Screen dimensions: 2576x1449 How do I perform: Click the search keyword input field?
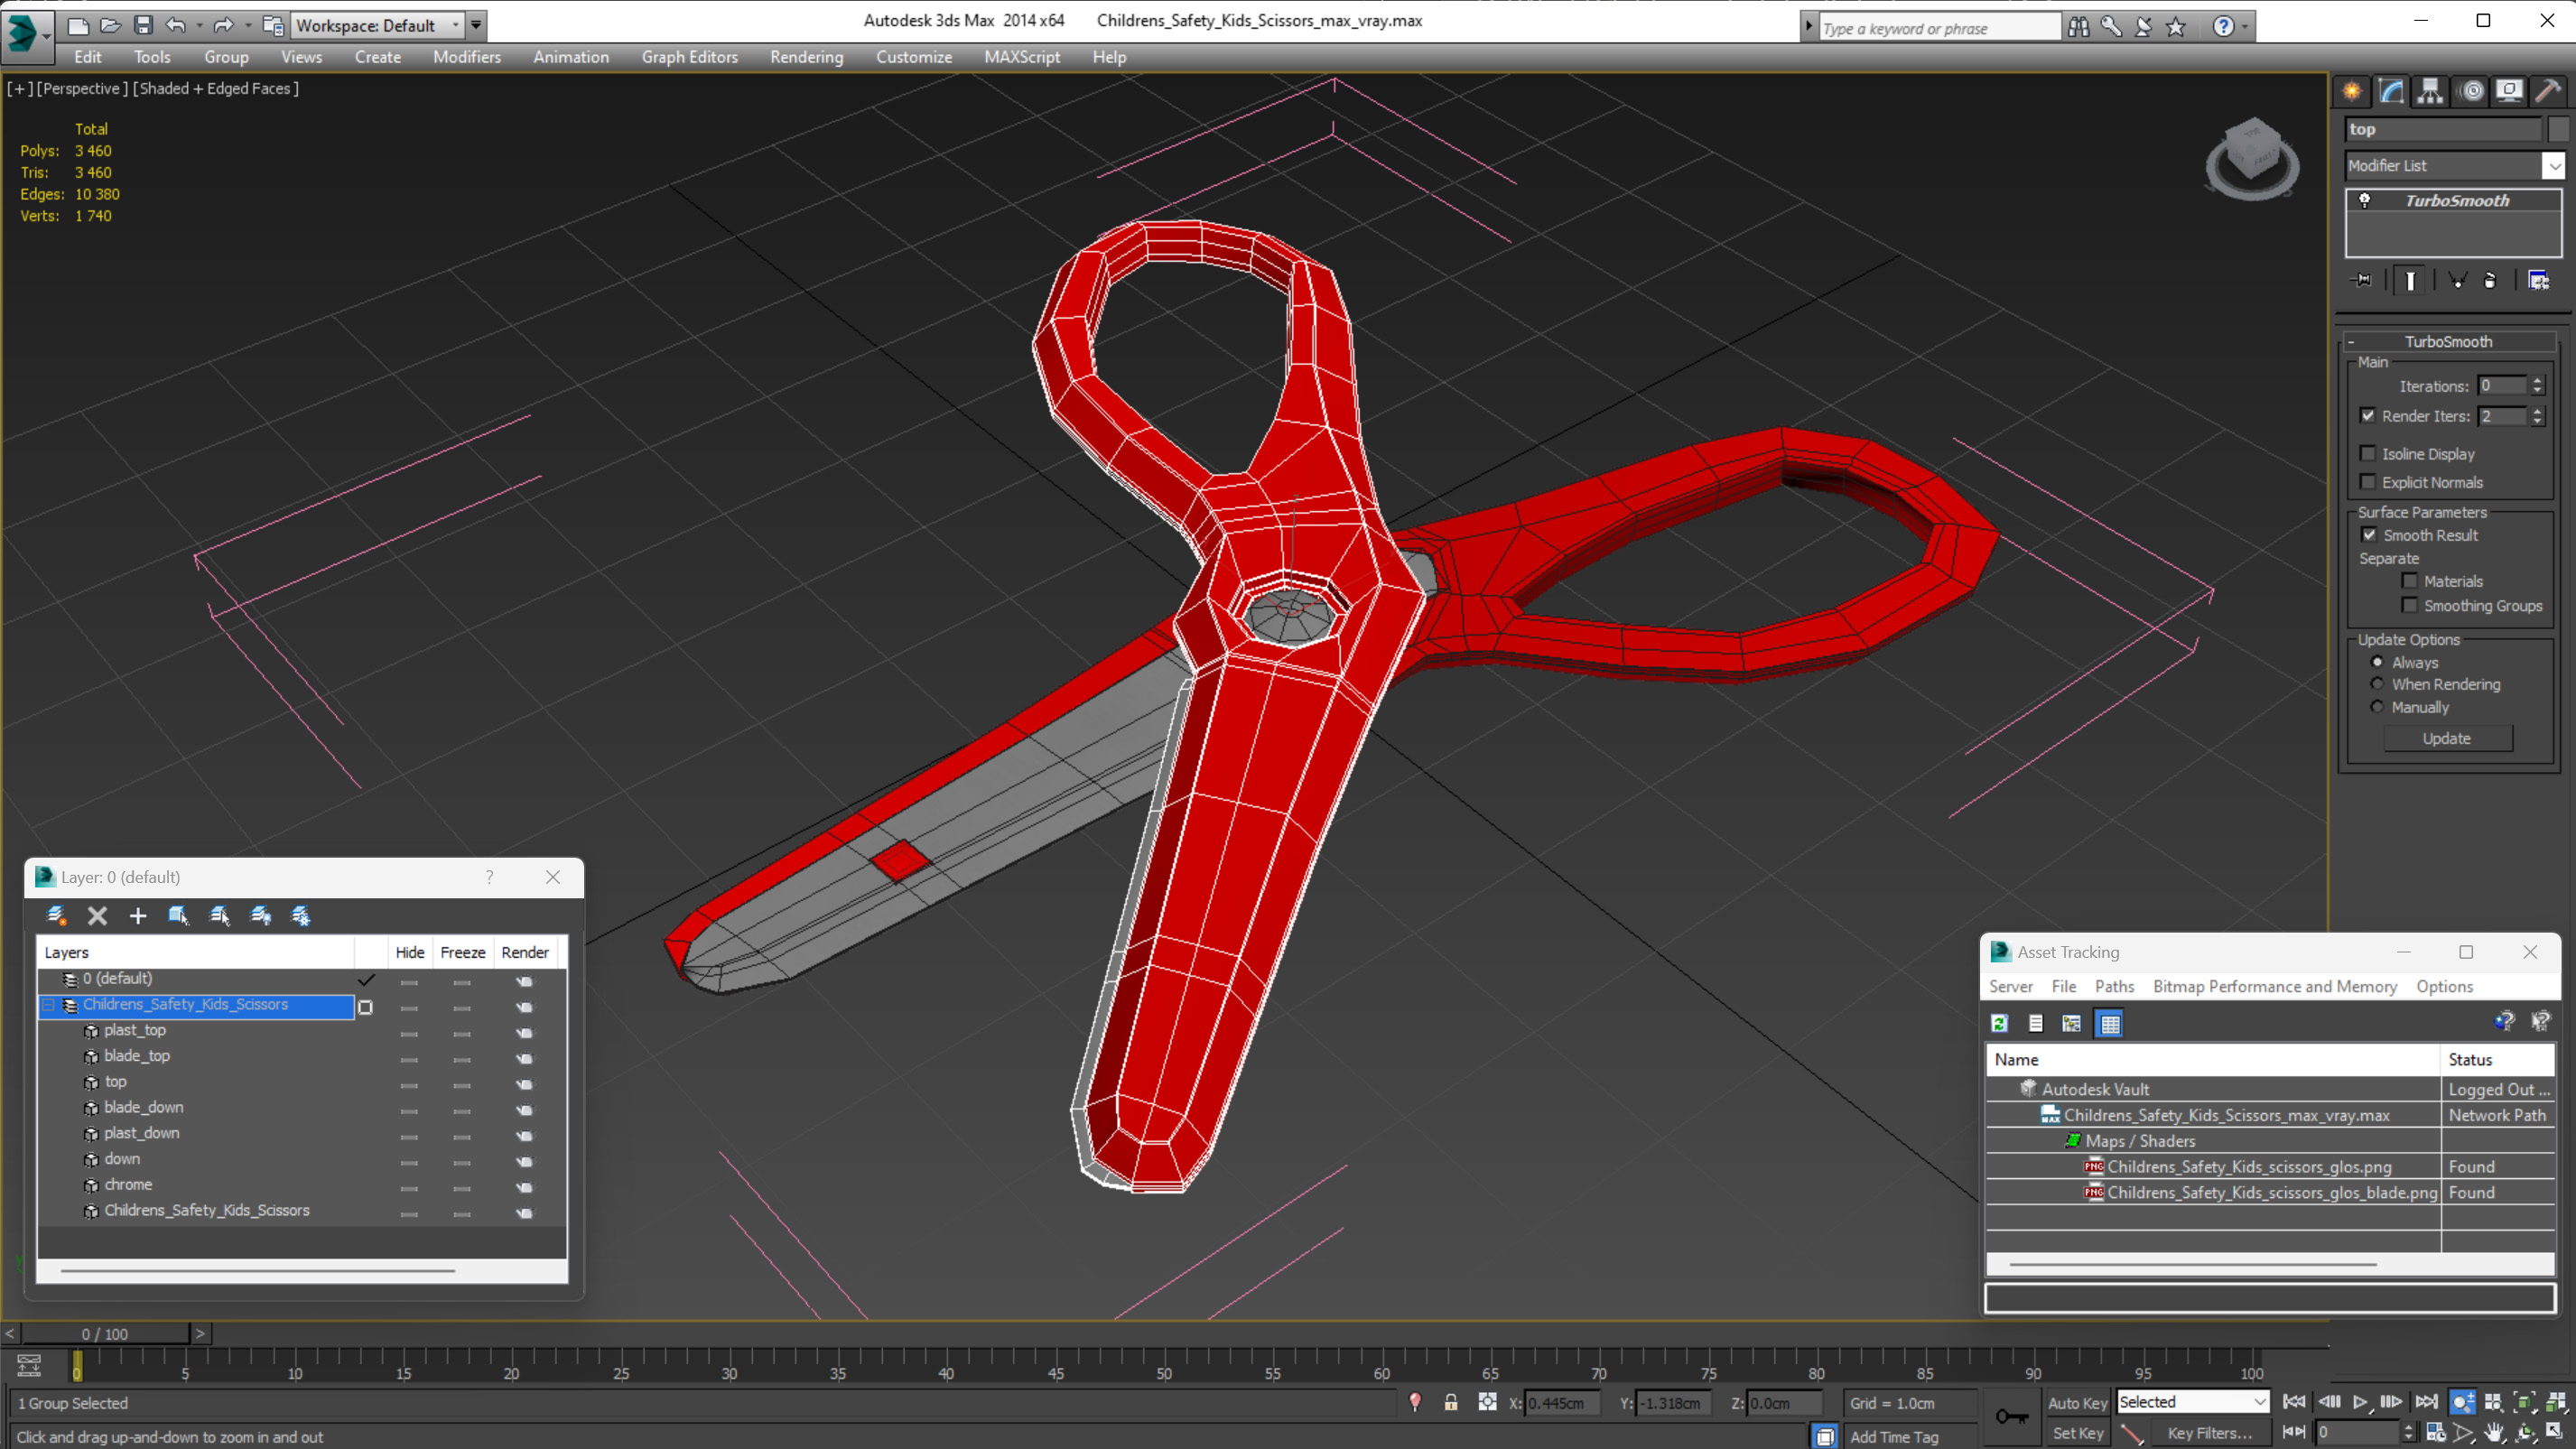[1939, 28]
